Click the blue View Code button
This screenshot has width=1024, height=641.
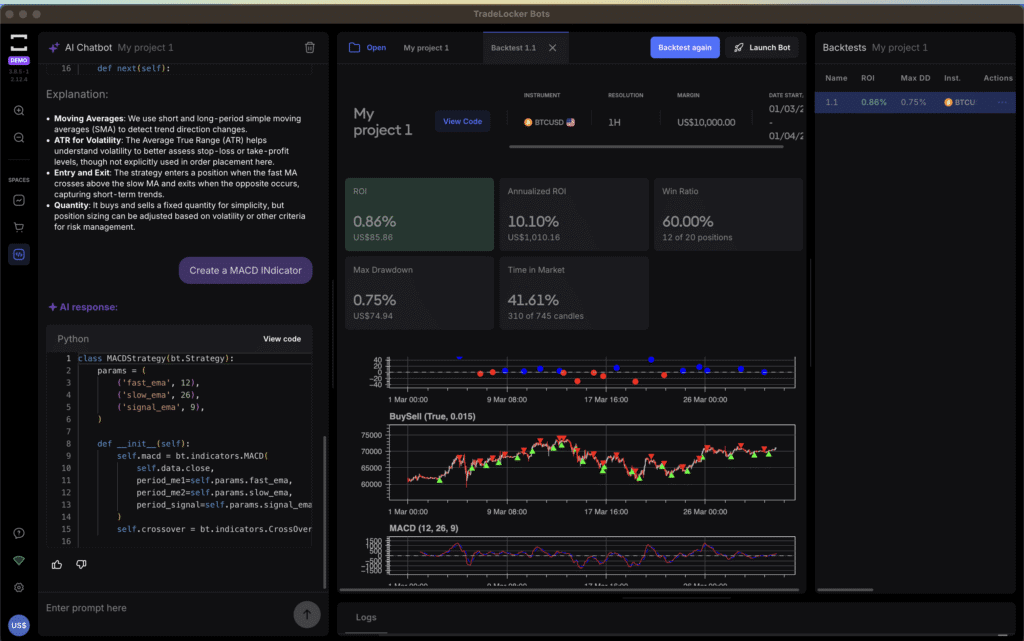[462, 121]
